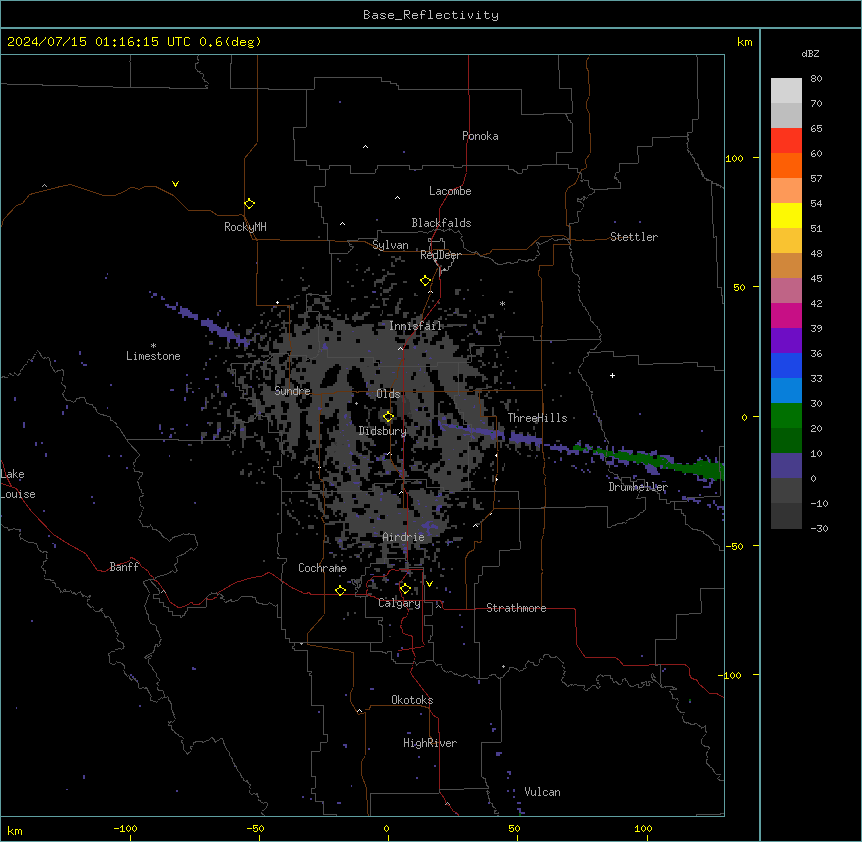Click the Limestone label
Screen dimensions: 862x842
pos(153,356)
